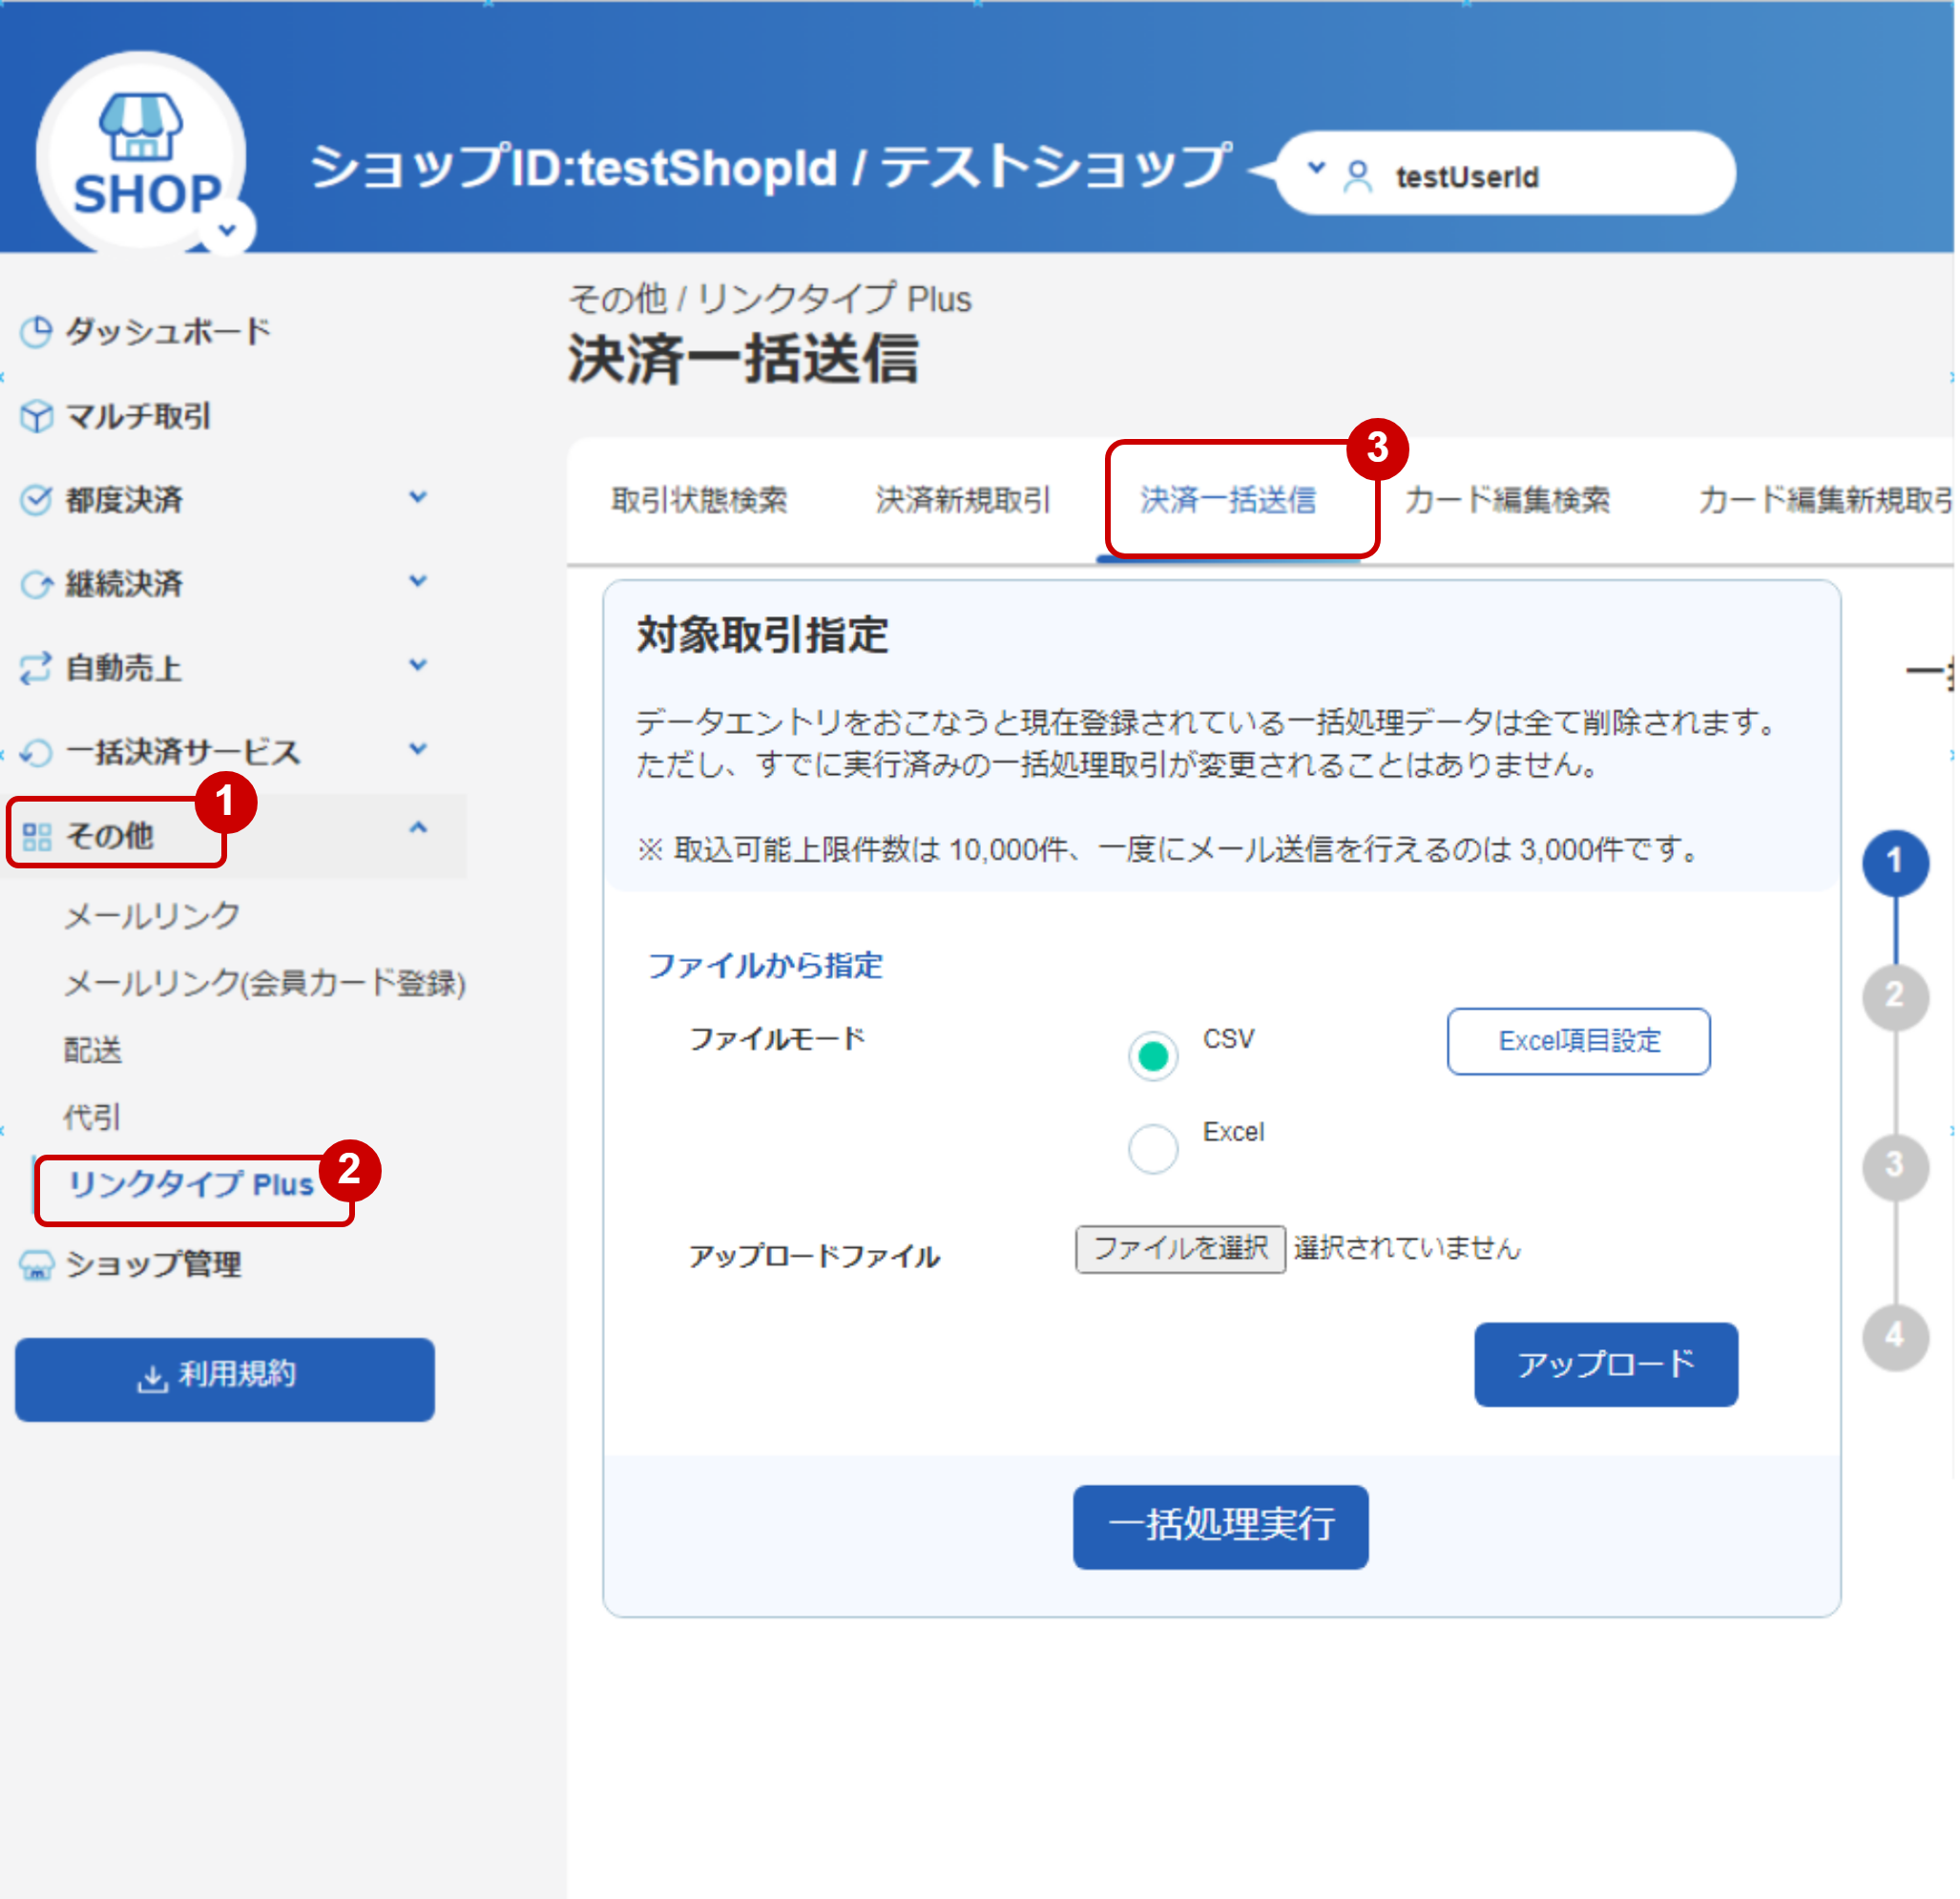Click the 都度決済 checkmark icon

tap(37, 499)
